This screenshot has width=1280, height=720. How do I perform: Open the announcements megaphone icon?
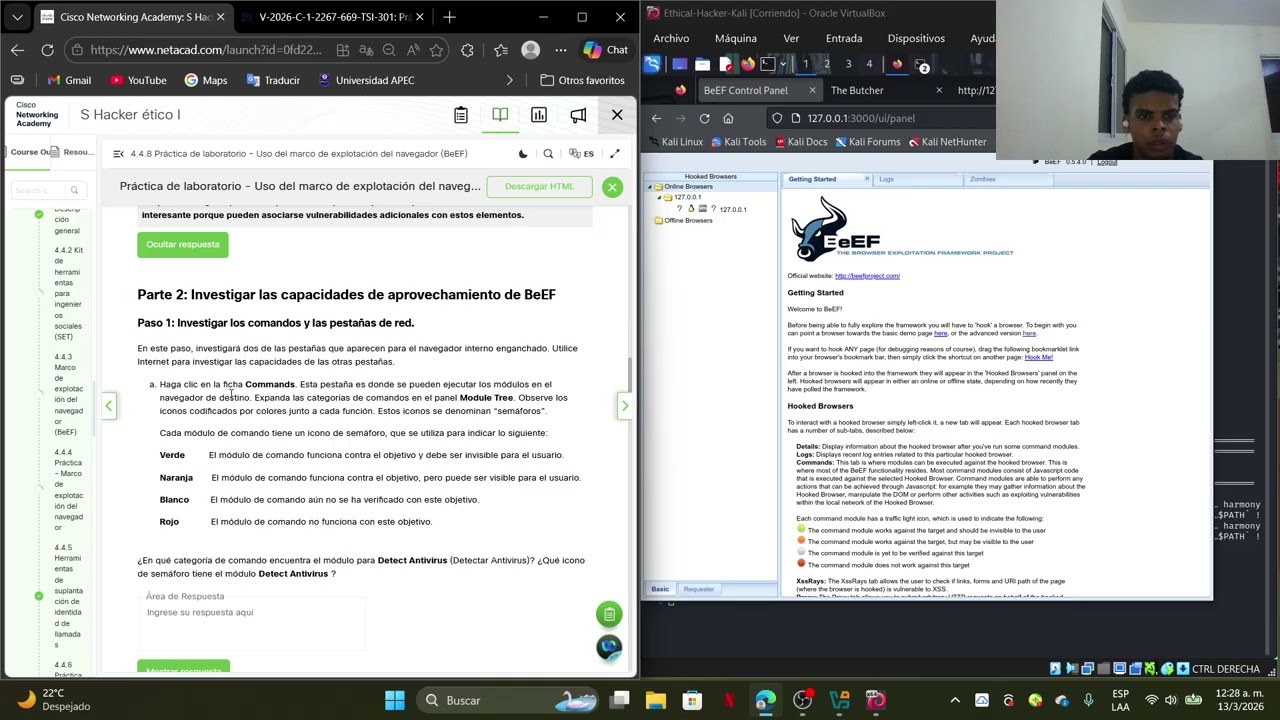tap(578, 115)
